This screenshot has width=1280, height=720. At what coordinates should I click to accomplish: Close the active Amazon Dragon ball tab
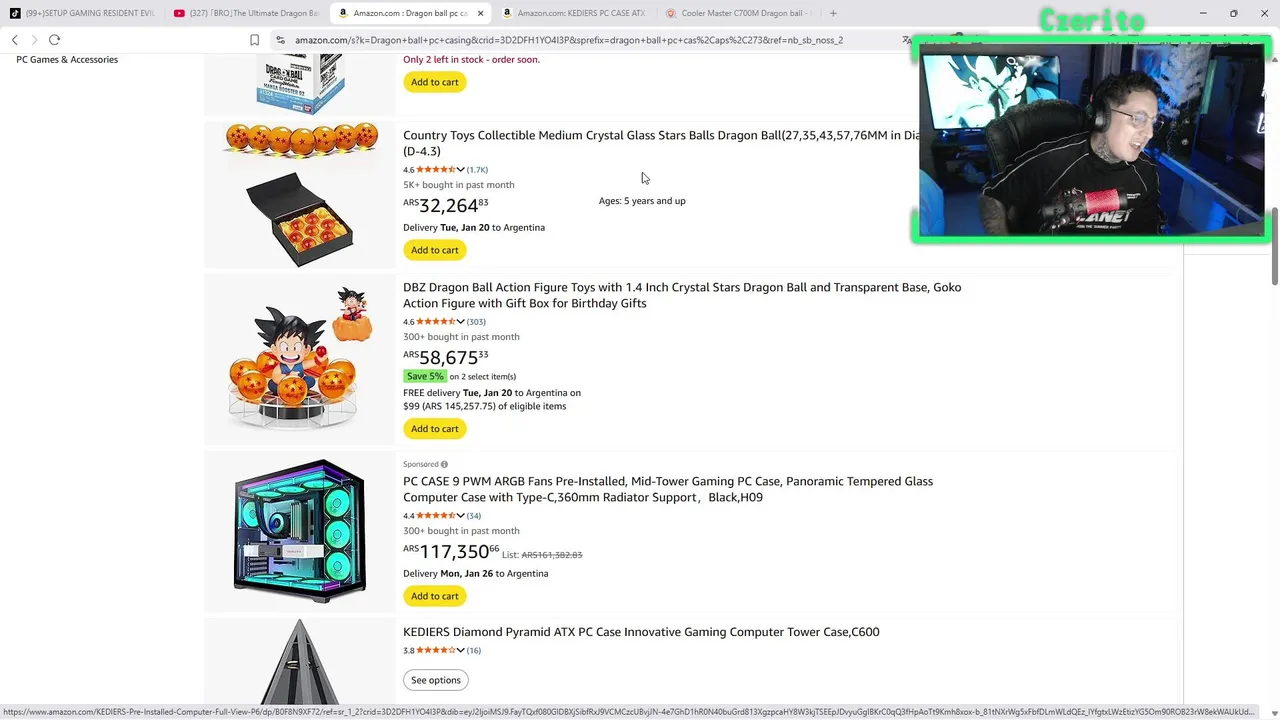pyautogui.click(x=480, y=13)
